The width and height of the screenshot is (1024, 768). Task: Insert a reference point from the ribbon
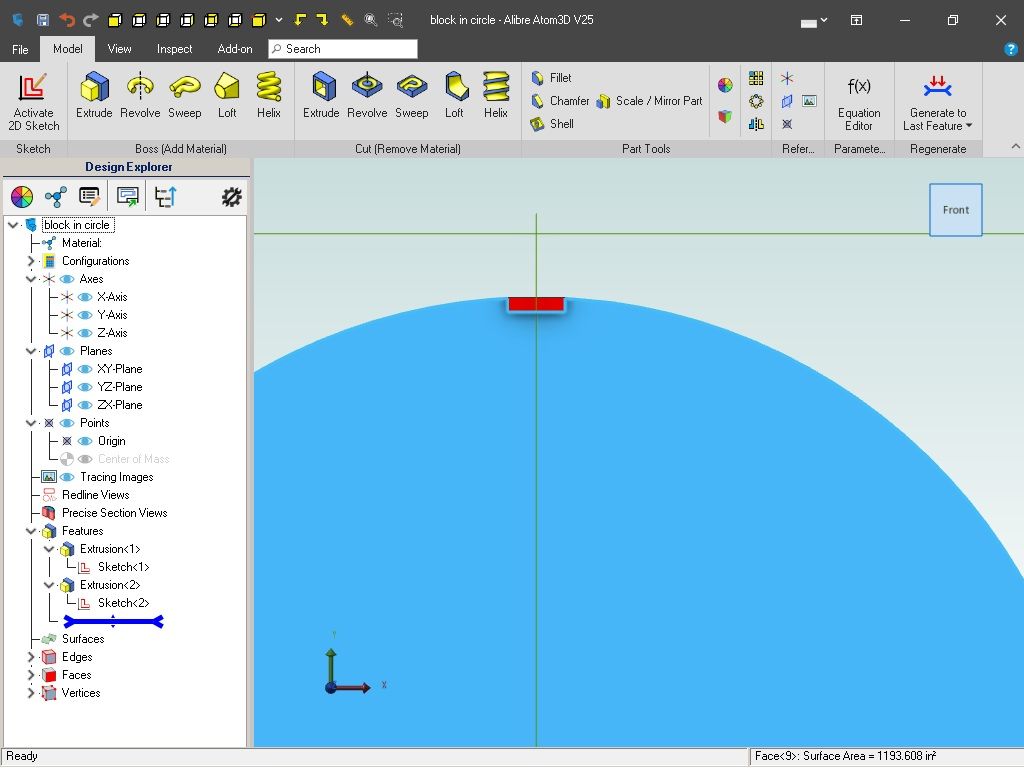click(787, 123)
